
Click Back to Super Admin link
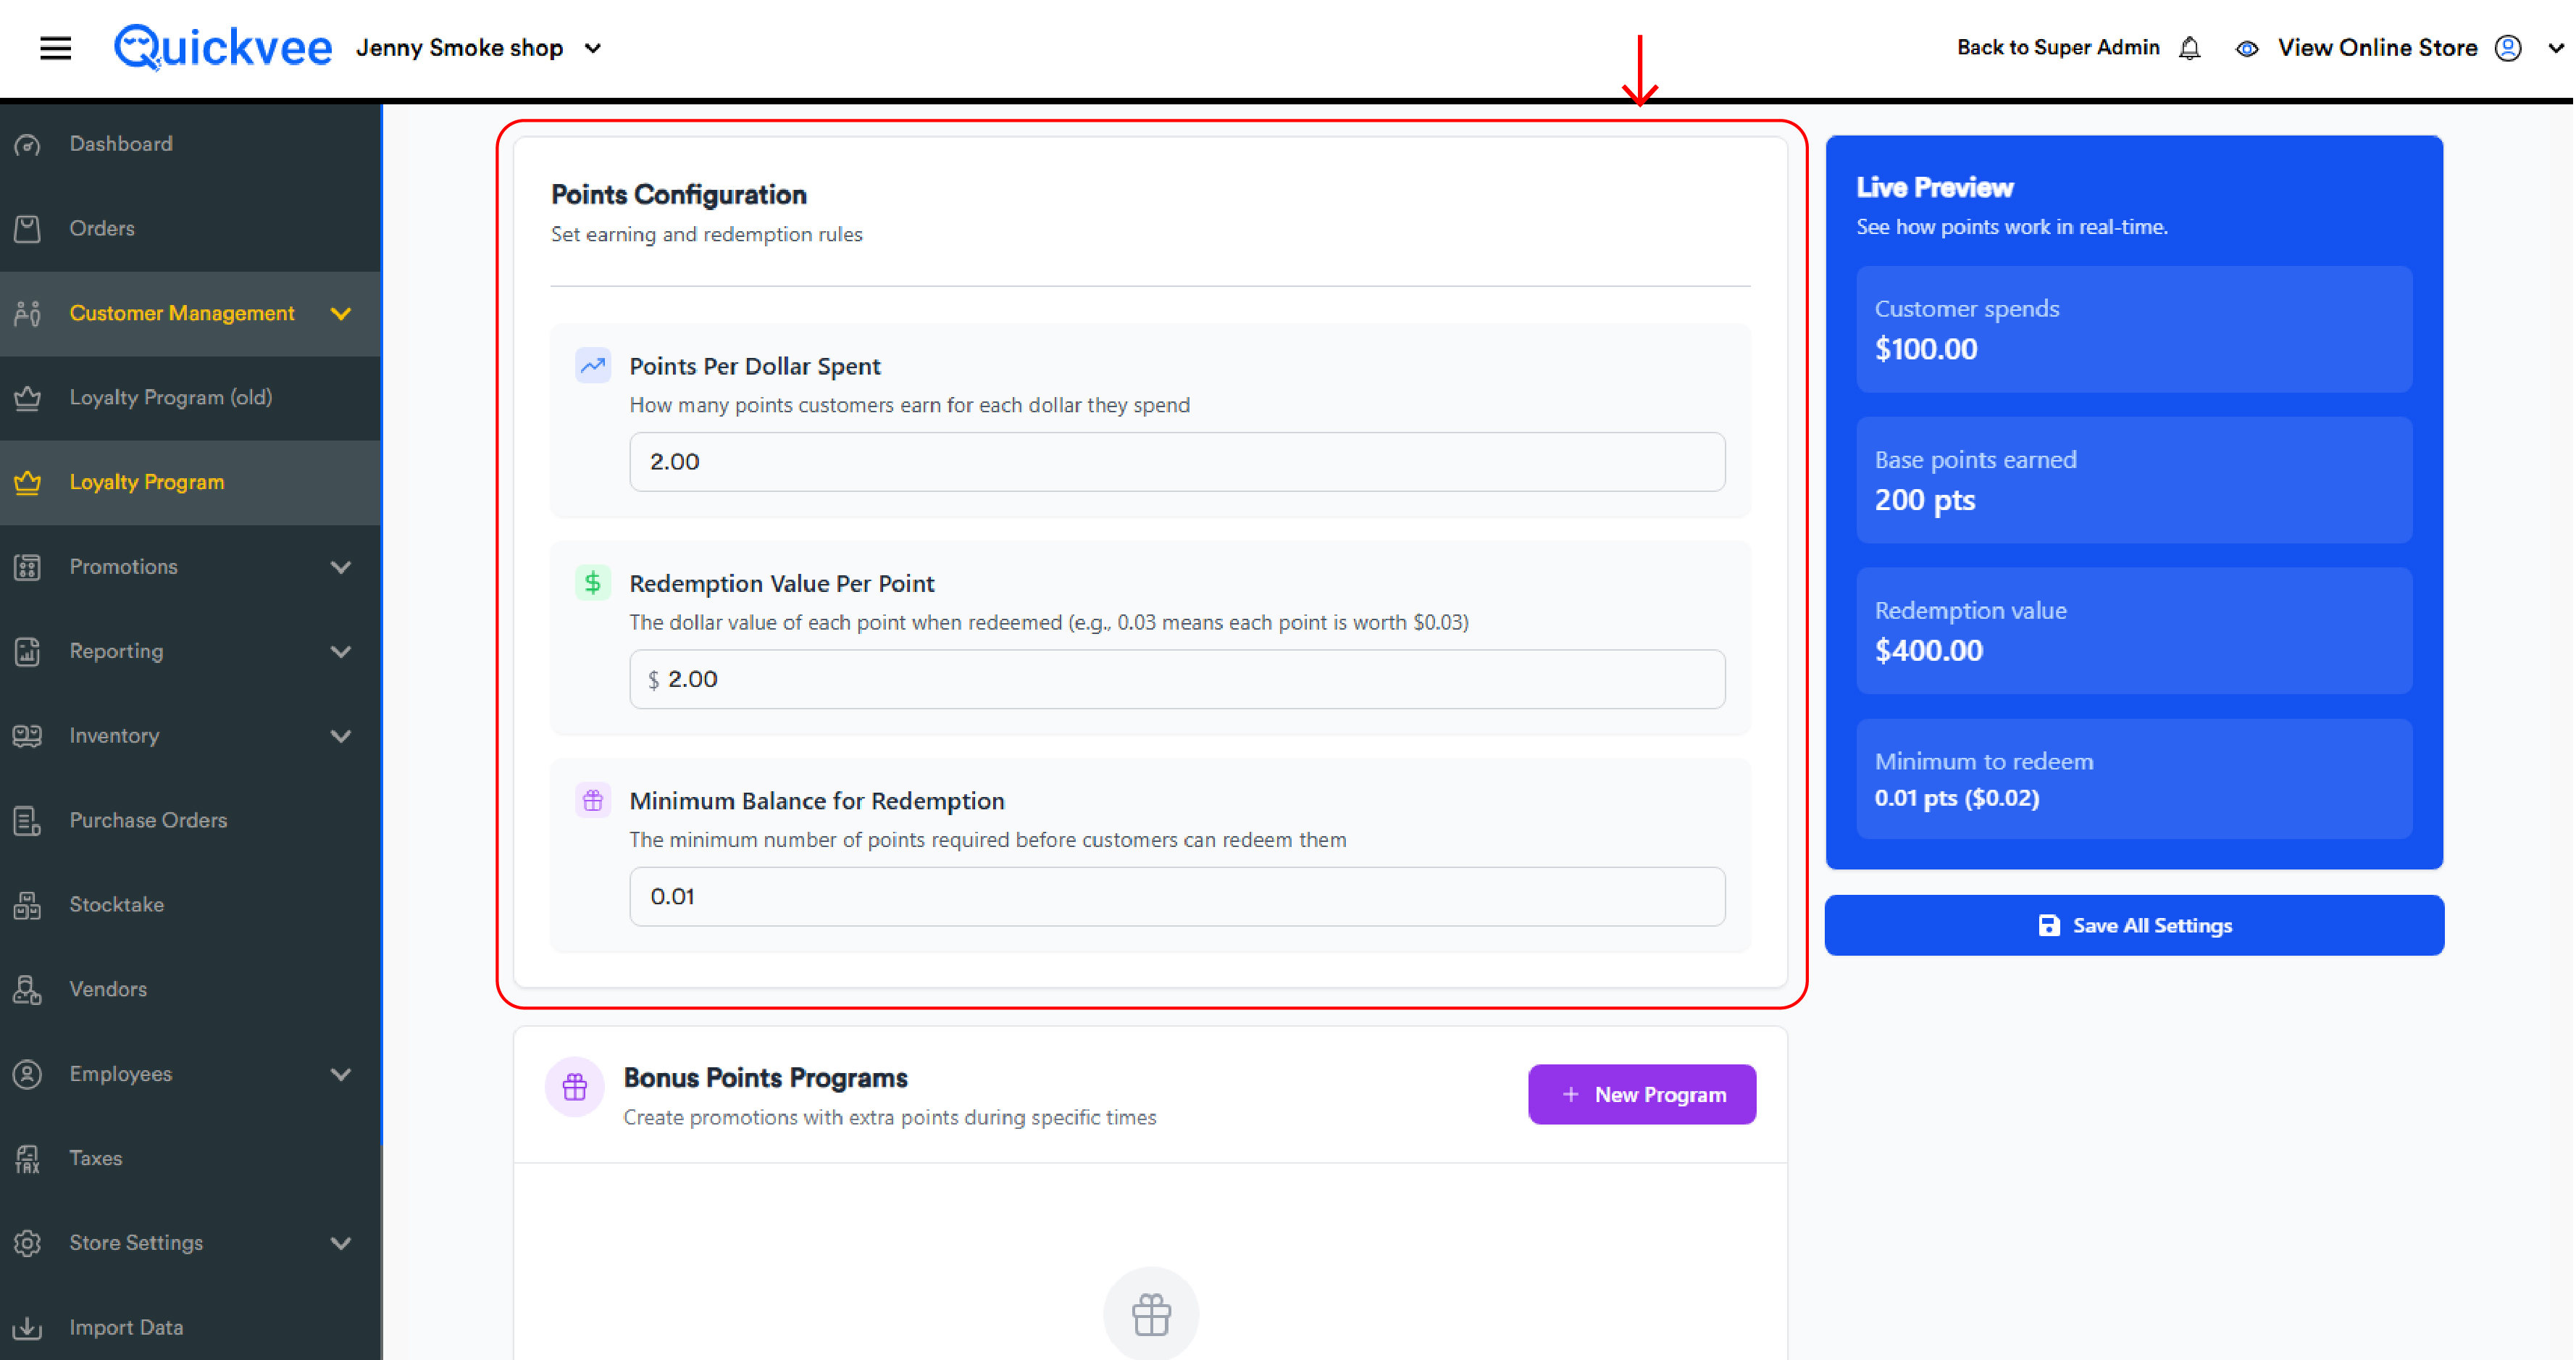[2058, 47]
